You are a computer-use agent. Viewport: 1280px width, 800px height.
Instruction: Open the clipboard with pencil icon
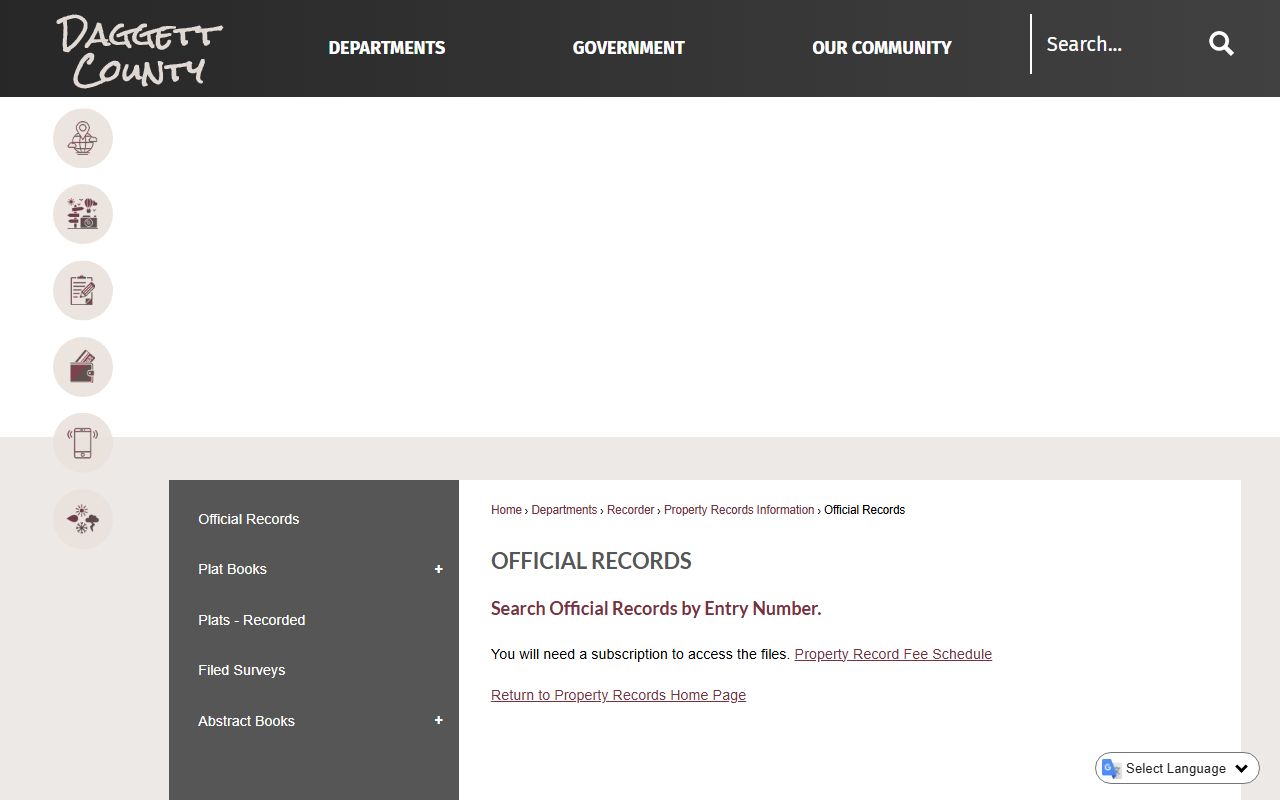coord(83,291)
